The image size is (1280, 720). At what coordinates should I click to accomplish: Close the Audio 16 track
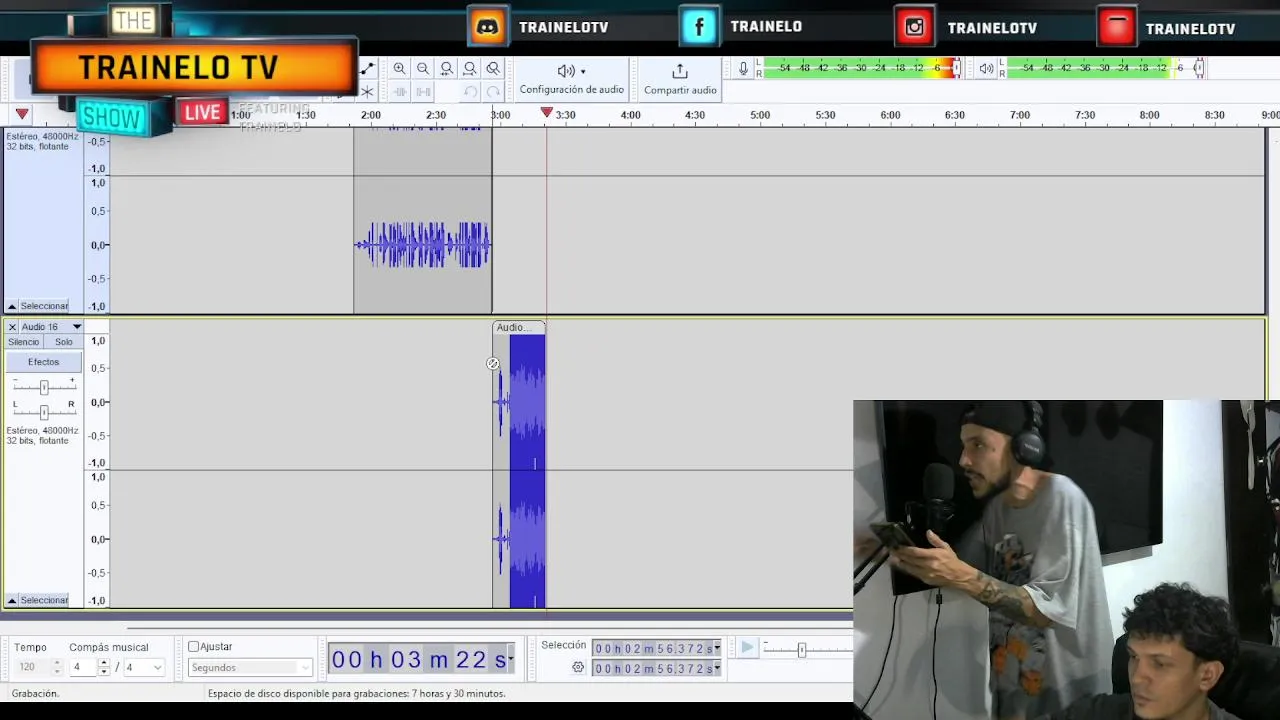(x=12, y=327)
